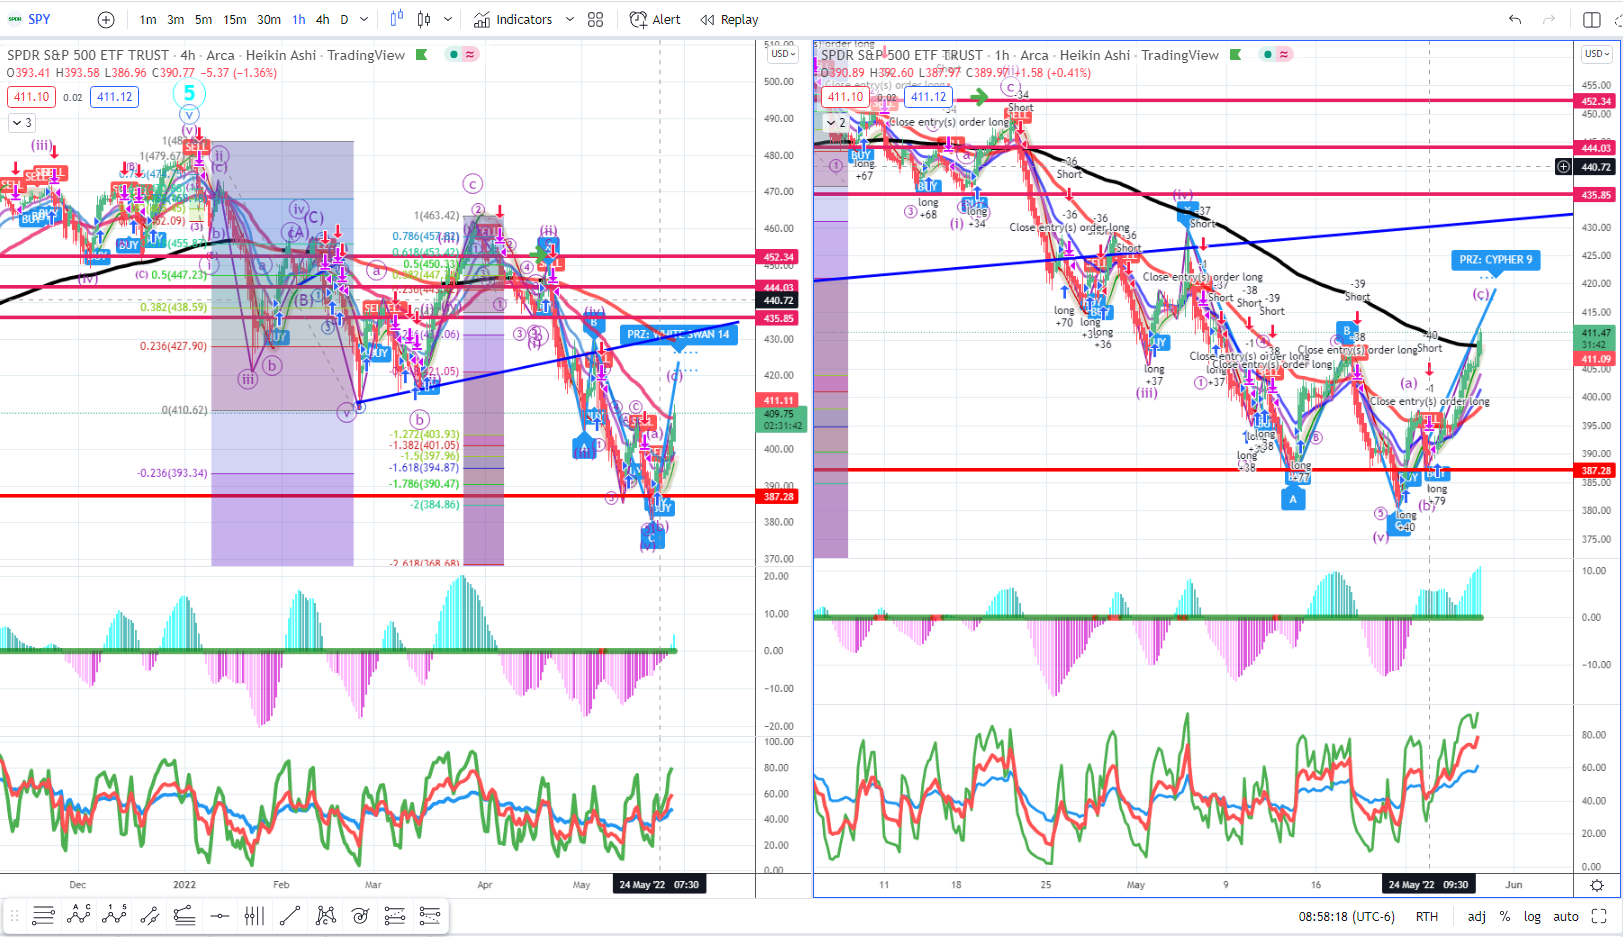
Task: Select the Fib channel drawing tool
Action: (x=184, y=915)
